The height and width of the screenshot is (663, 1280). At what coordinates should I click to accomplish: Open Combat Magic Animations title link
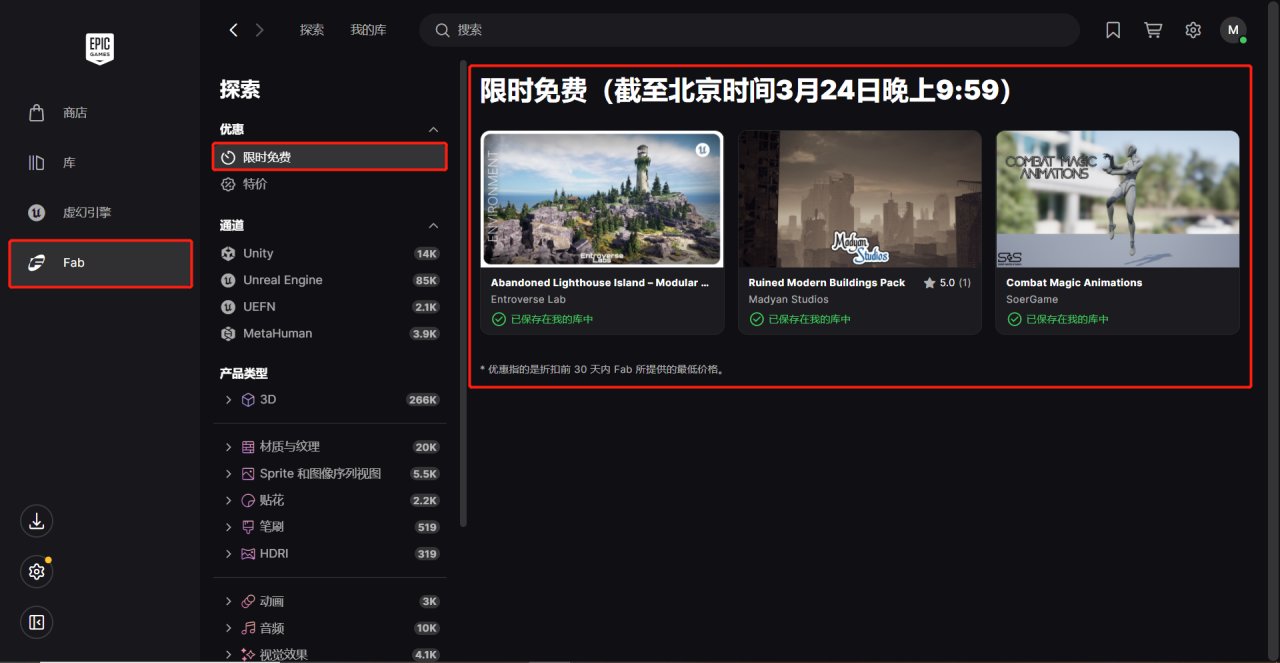coord(1074,283)
